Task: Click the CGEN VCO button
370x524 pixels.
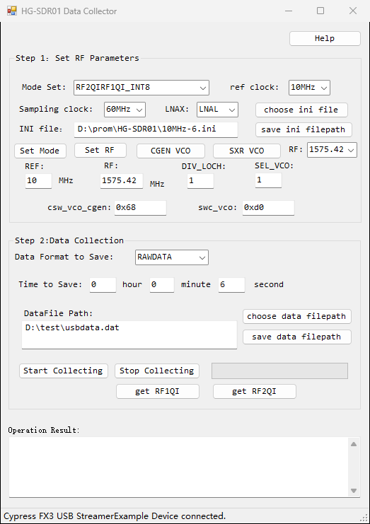Action: pos(170,151)
